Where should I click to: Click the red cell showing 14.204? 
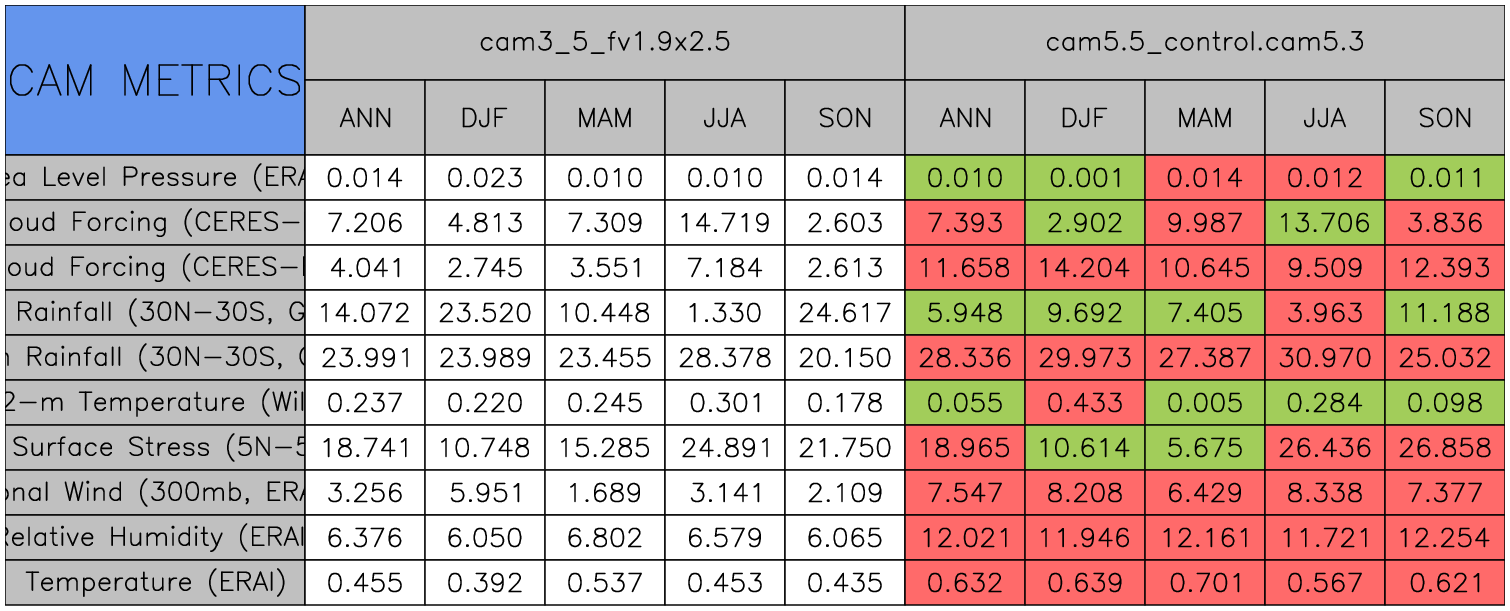(x=1085, y=268)
